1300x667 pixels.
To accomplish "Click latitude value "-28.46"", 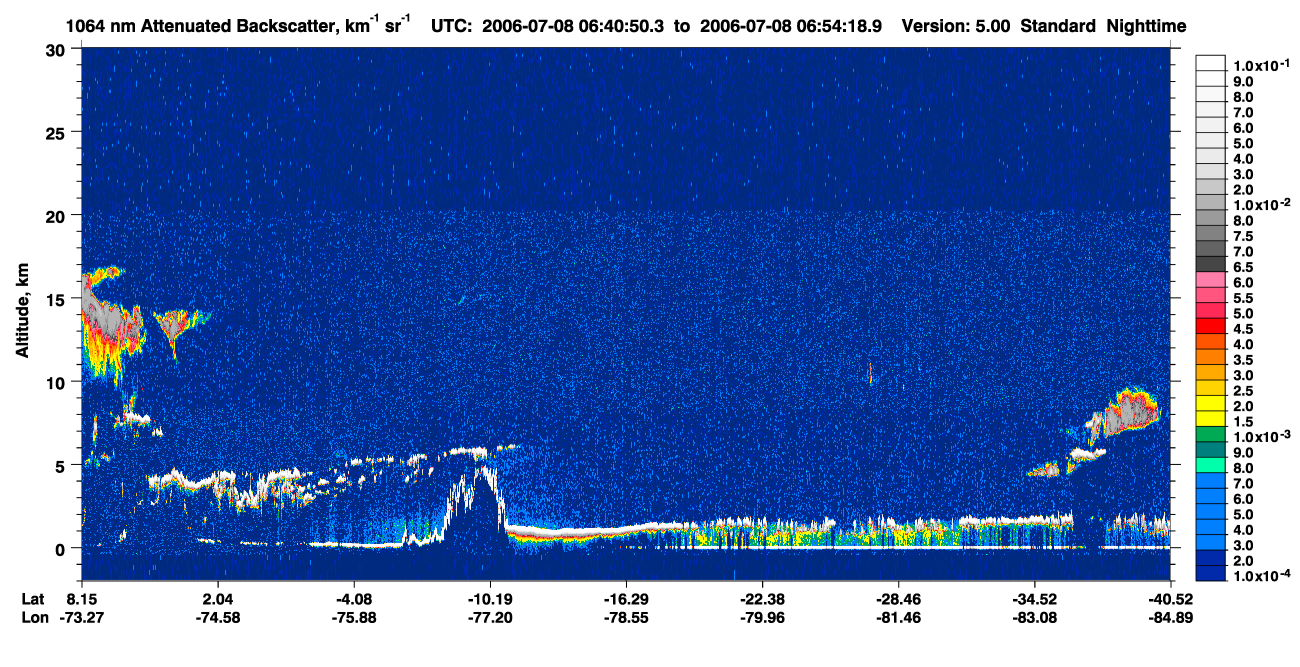I will click(x=898, y=599).
